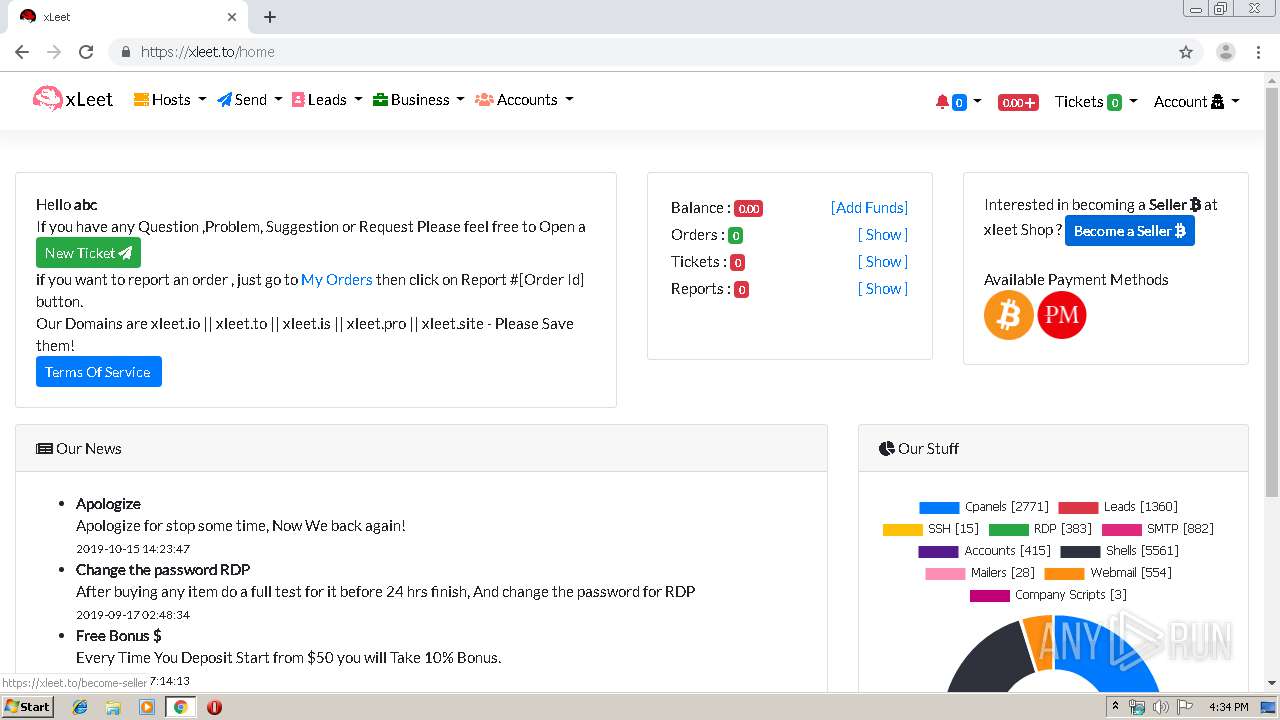Click the Free Bonus $ news heading
1280x720 pixels.
click(119, 636)
